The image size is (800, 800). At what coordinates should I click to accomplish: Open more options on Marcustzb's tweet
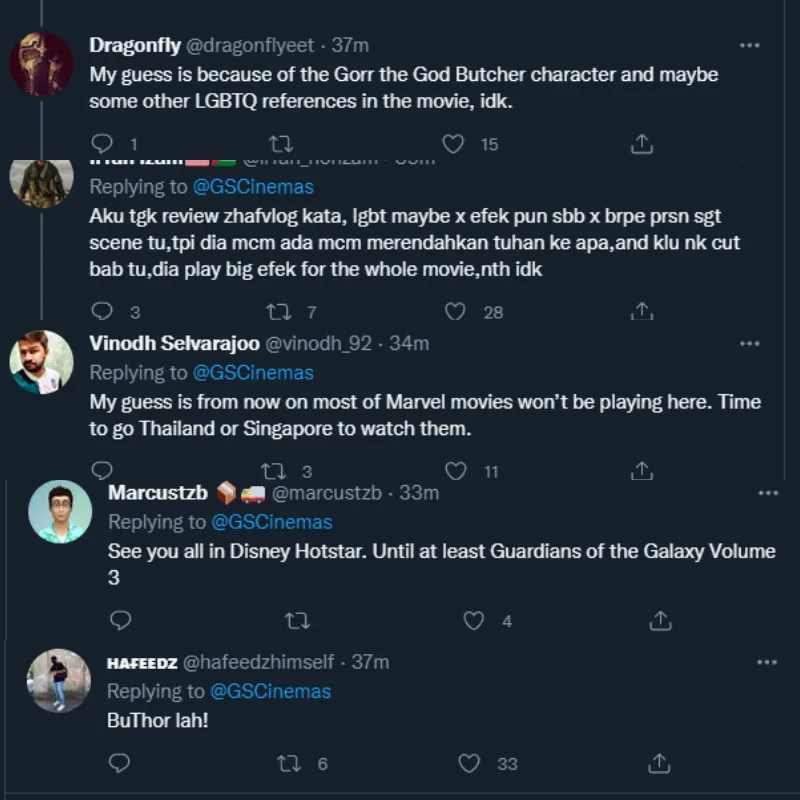point(767,493)
